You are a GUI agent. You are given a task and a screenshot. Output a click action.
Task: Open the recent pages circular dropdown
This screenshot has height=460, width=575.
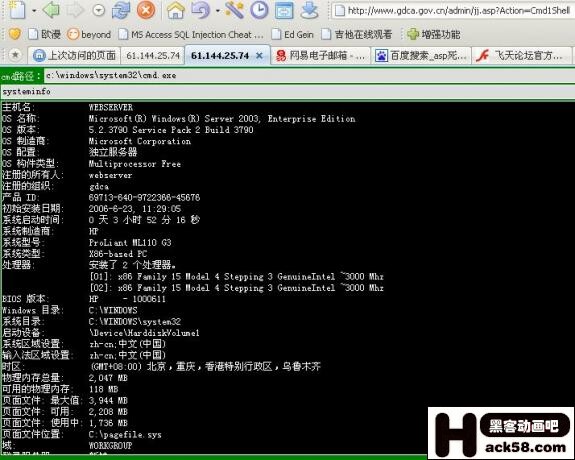tap(98, 11)
